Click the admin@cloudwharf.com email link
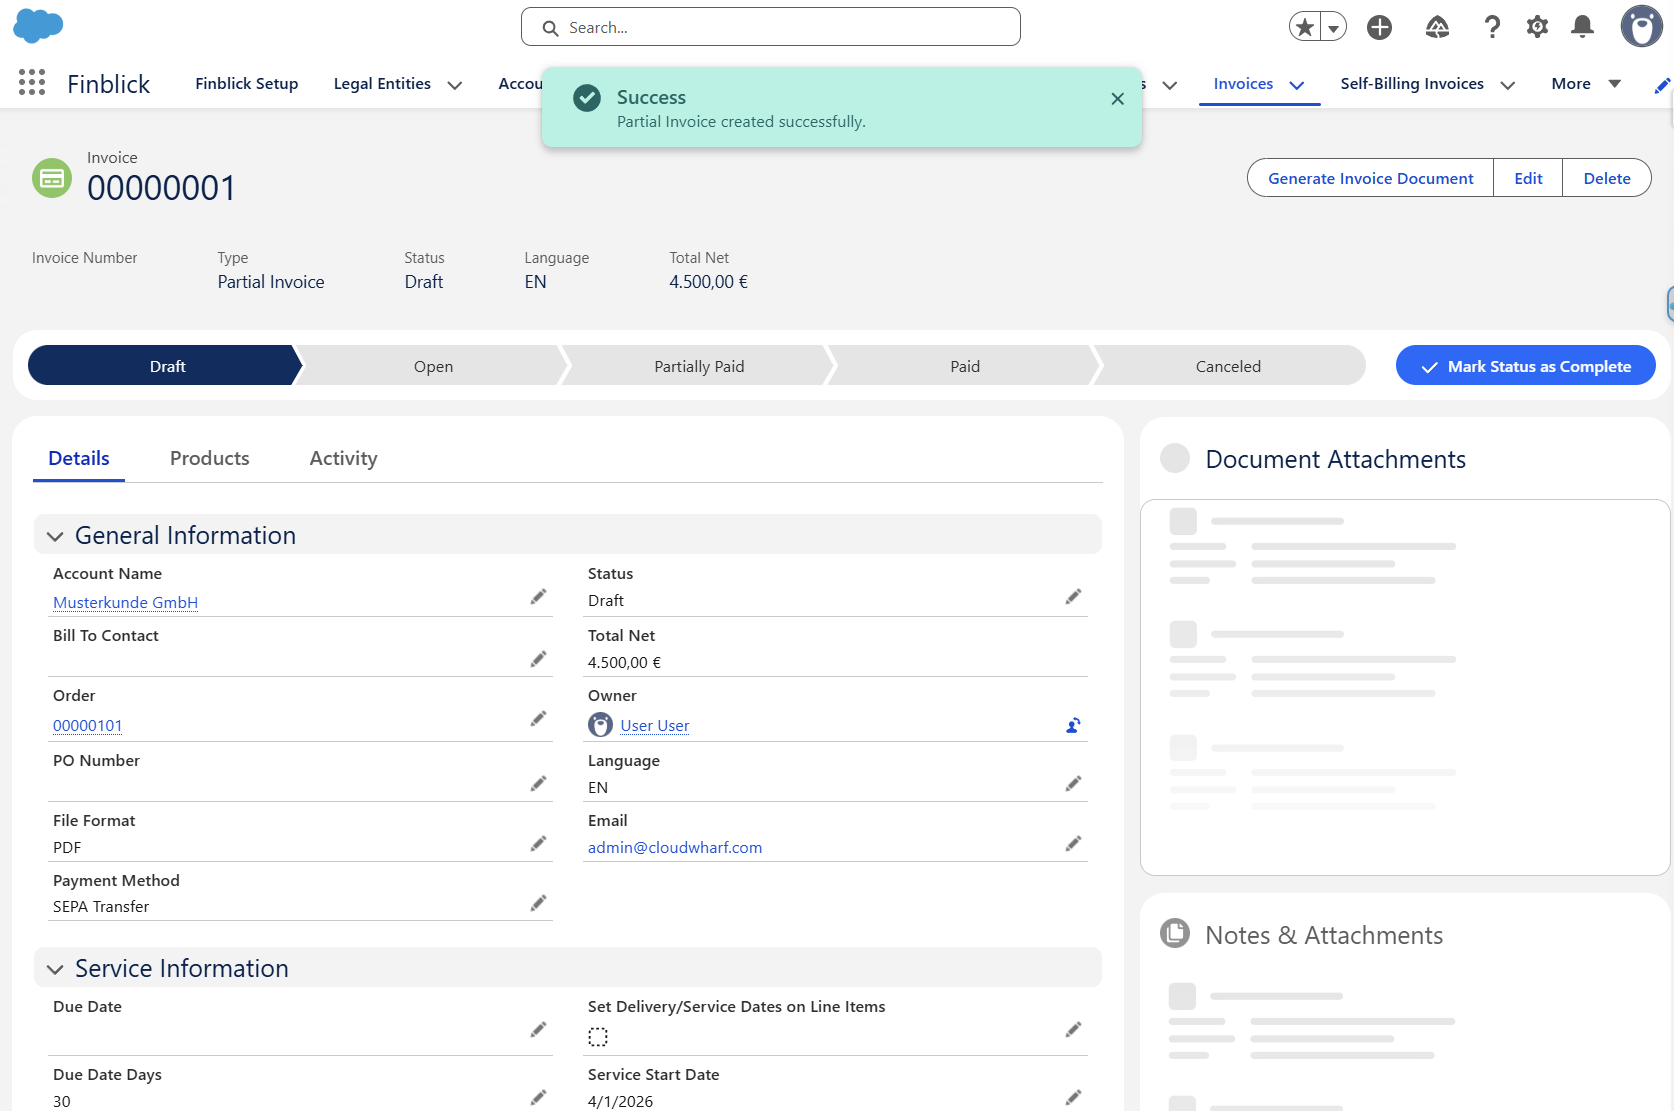This screenshot has width=1674, height=1111. point(675,847)
